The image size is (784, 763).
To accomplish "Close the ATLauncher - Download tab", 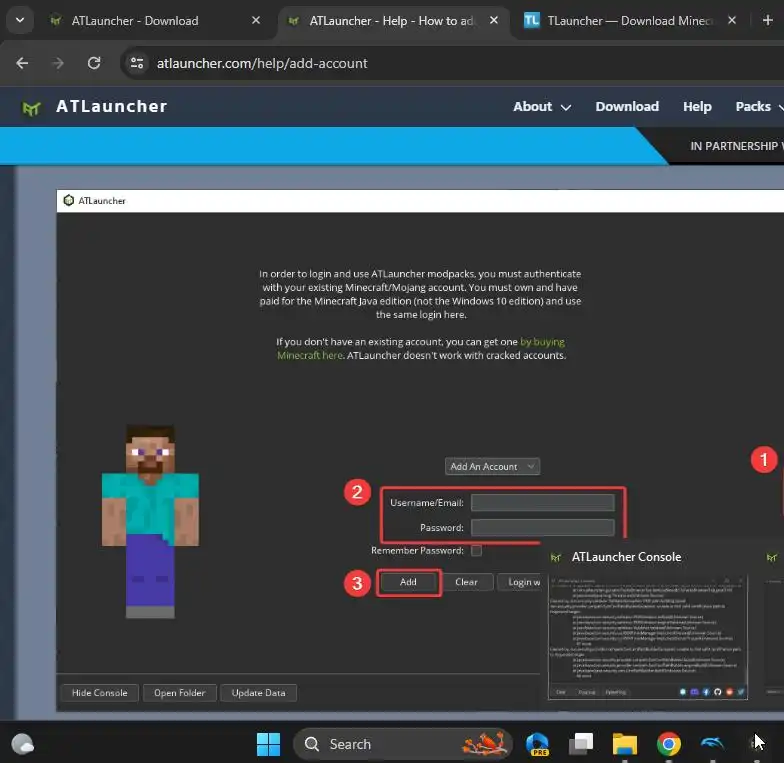I will pos(256,20).
